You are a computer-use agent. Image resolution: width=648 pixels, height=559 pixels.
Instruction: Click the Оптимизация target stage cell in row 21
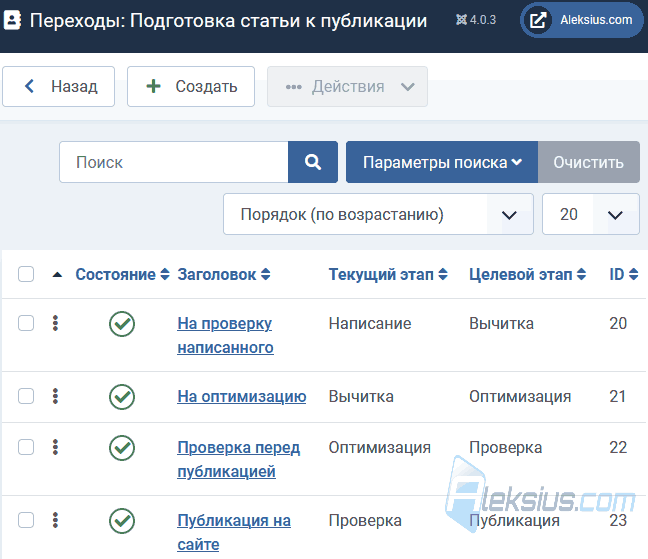click(520, 397)
